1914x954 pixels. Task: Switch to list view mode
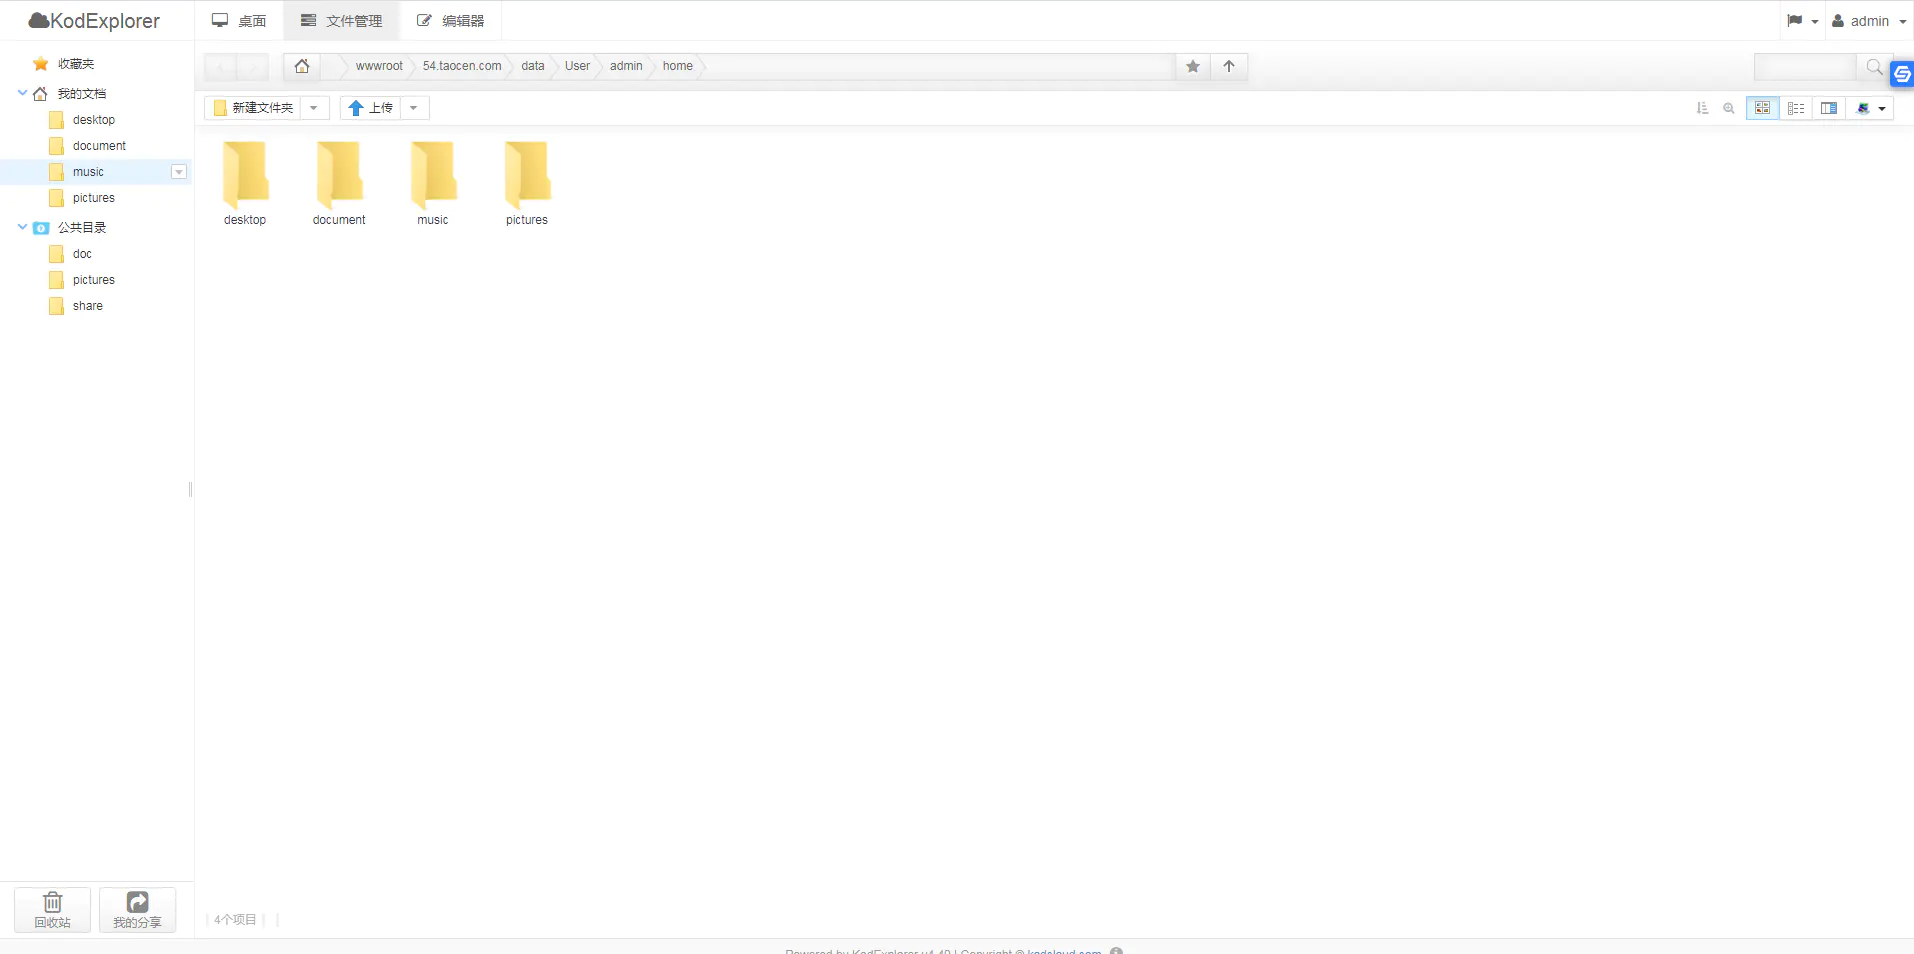coord(1796,108)
